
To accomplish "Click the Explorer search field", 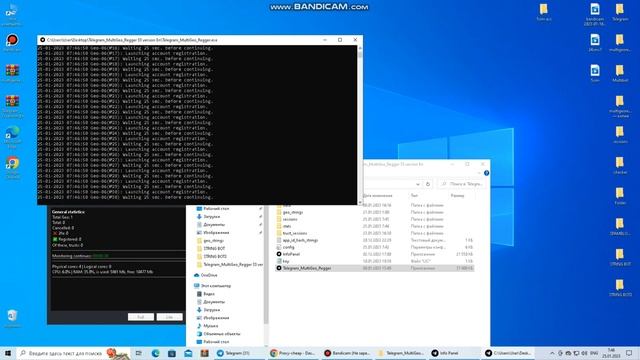I will pyautogui.click(x=461, y=184).
